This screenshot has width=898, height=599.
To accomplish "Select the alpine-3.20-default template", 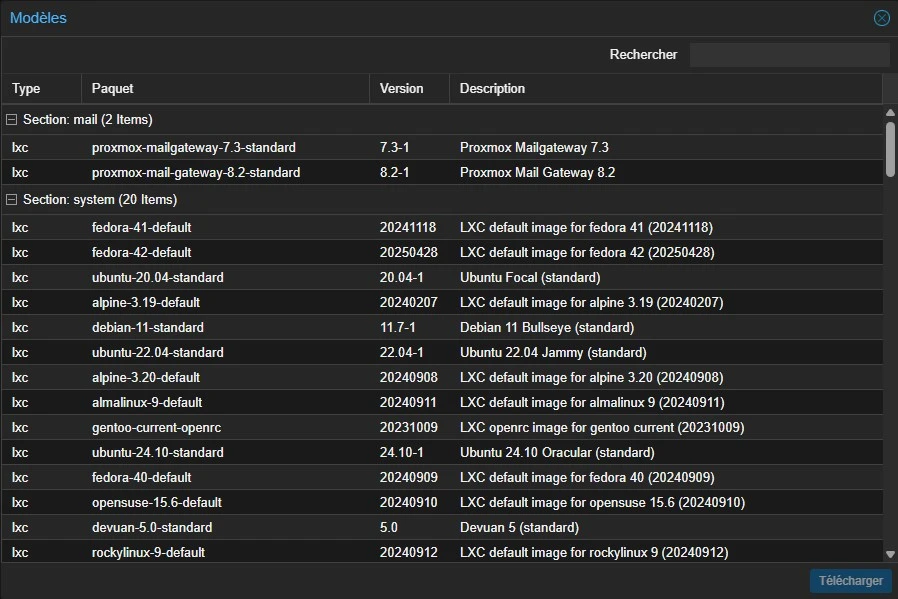I will (442, 377).
